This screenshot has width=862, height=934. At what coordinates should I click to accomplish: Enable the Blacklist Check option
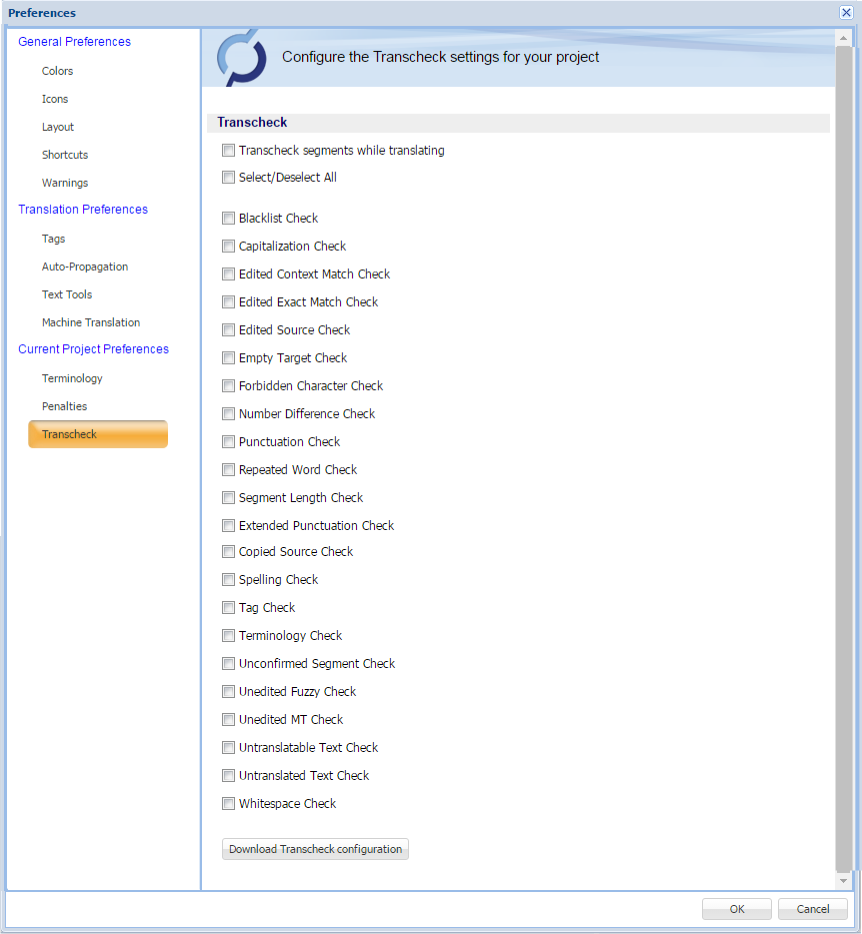pos(228,218)
